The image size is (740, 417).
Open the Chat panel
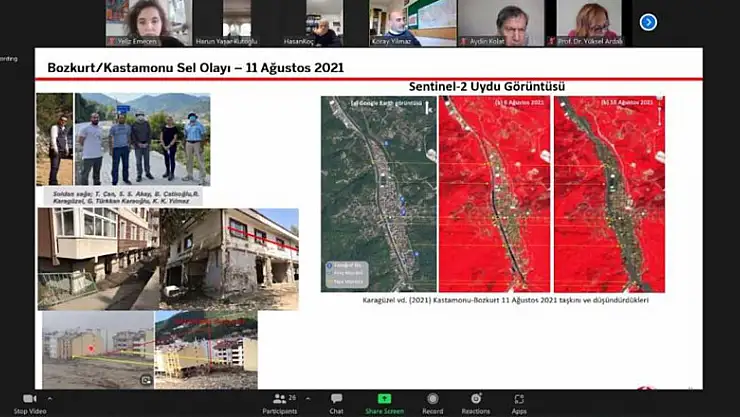(336, 402)
